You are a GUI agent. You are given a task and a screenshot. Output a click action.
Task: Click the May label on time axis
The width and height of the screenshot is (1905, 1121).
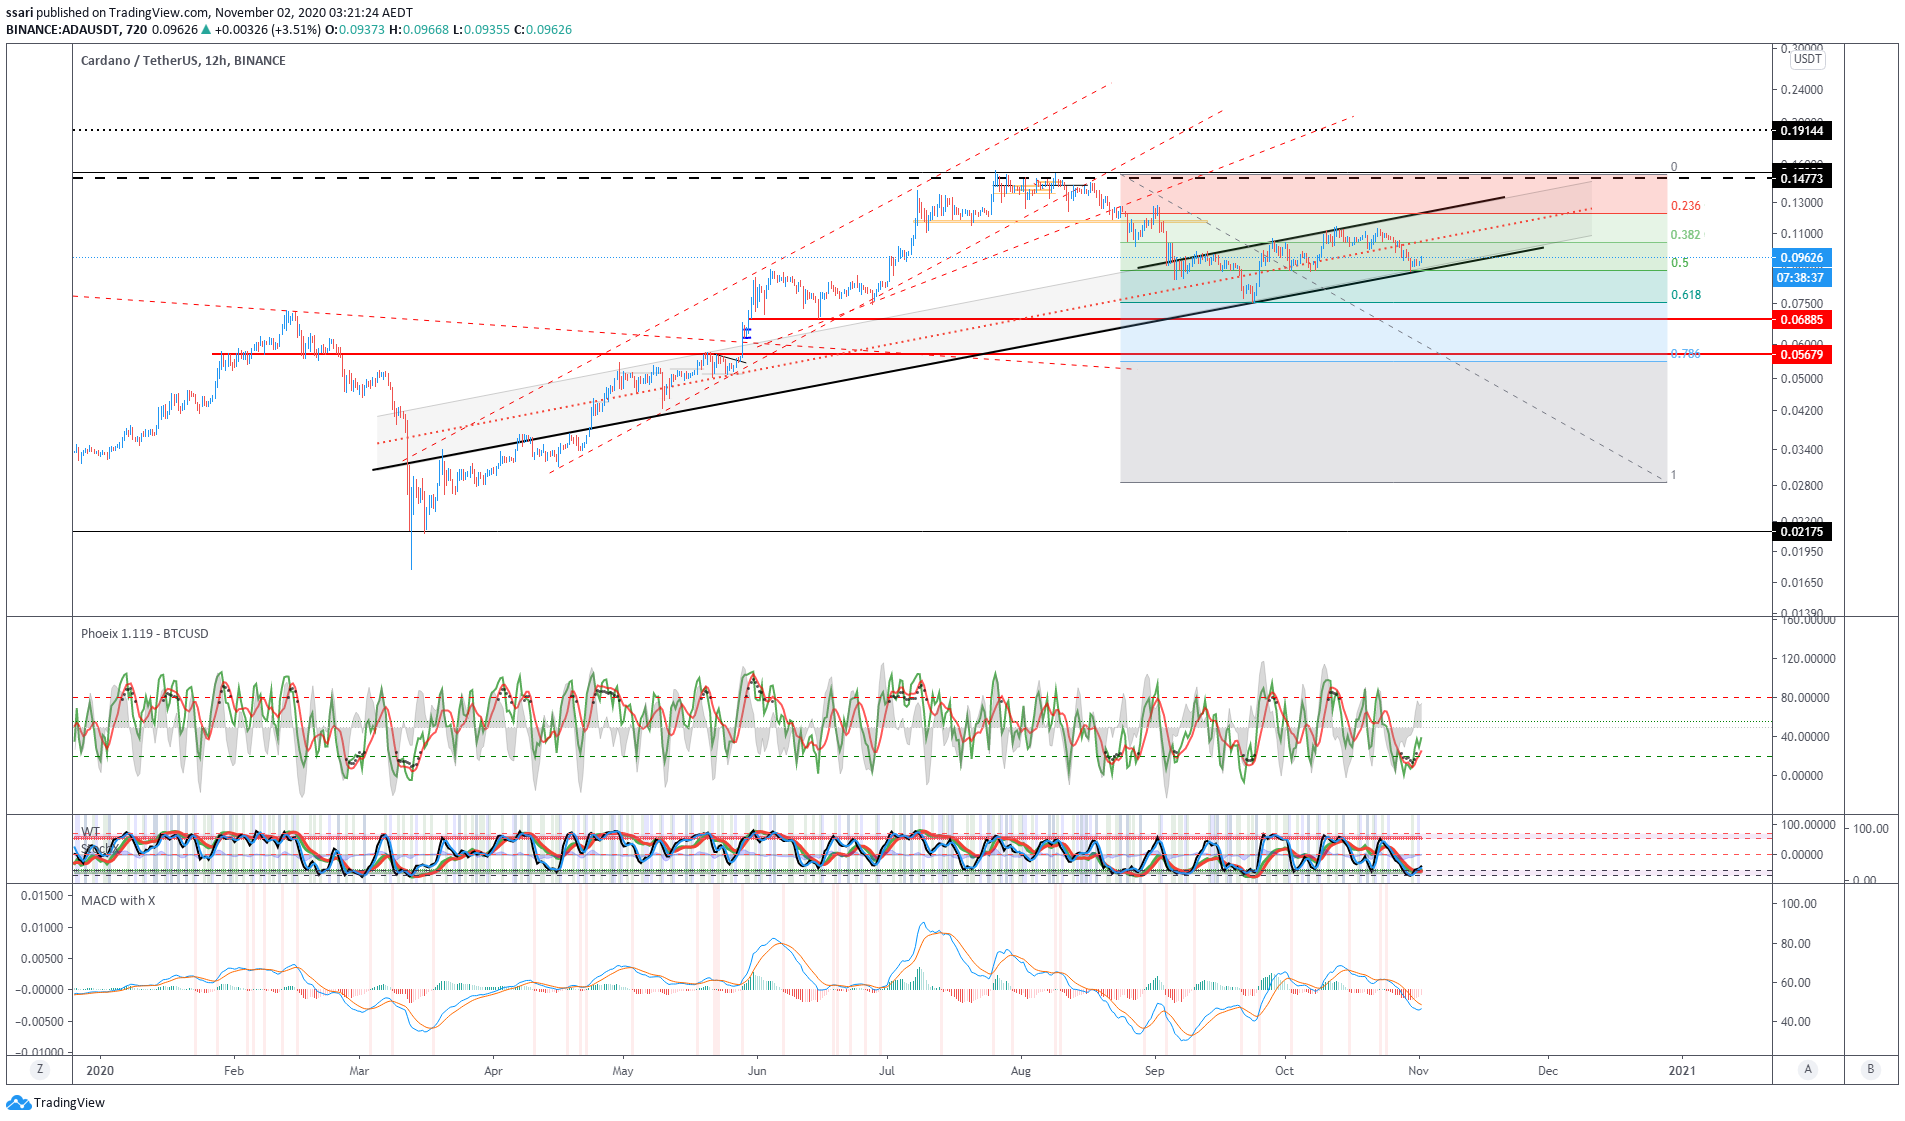click(623, 1071)
